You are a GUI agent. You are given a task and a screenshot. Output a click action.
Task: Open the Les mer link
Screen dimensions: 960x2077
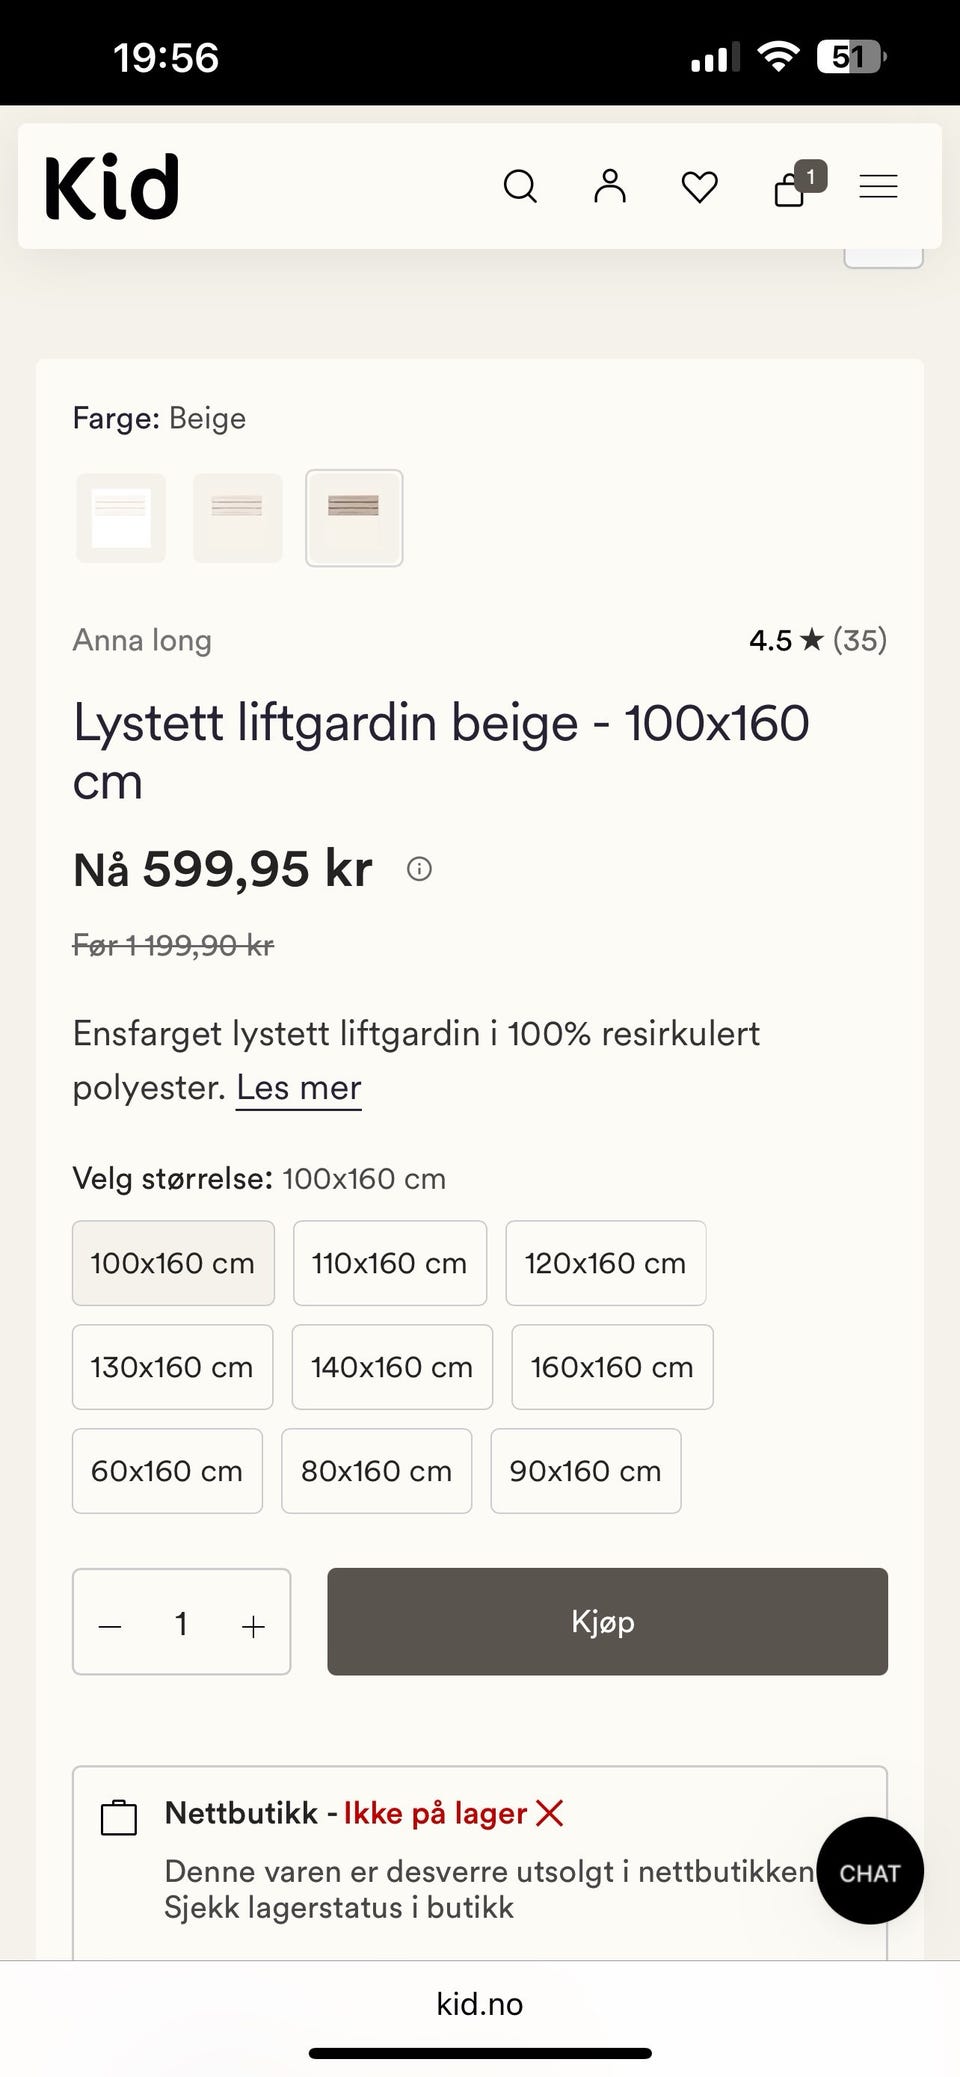point(299,1088)
